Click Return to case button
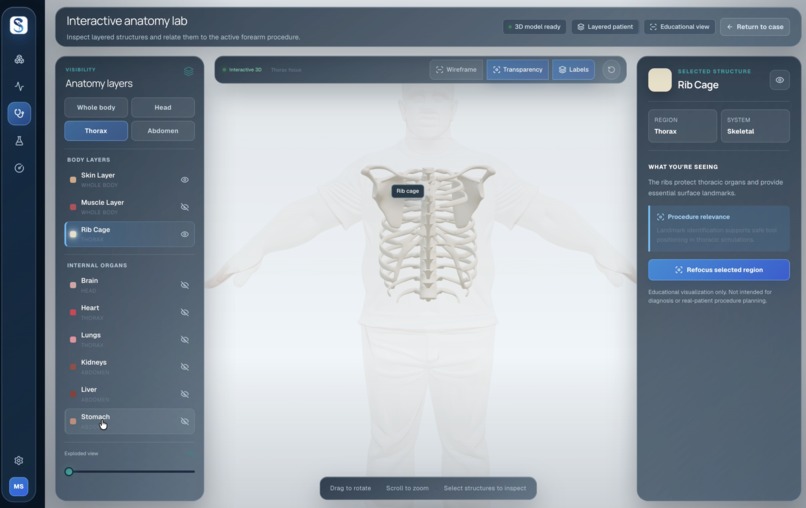Viewport: 806px width, 508px height. pyautogui.click(x=755, y=27)
